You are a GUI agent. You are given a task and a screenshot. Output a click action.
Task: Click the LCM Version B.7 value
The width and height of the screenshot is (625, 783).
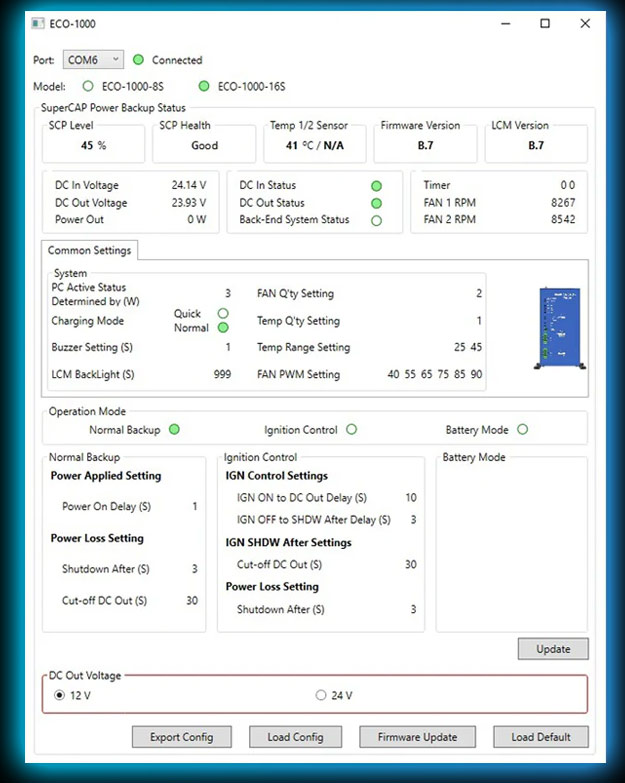coord(536,145)
